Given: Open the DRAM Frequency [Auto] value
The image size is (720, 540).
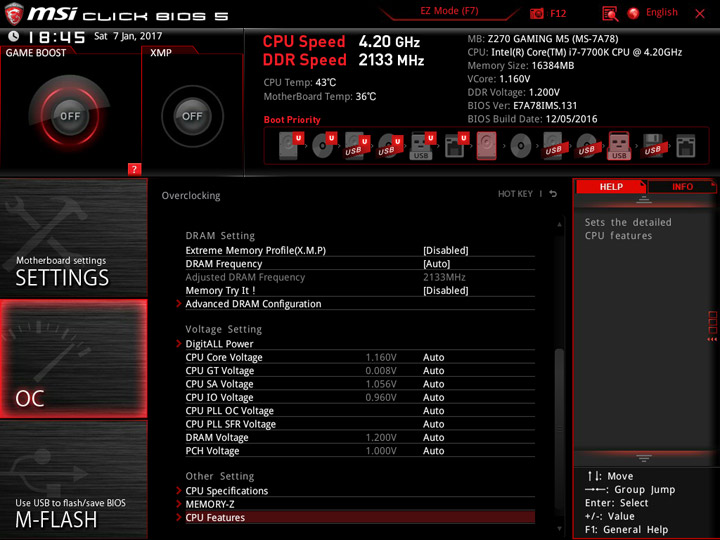Looking at the screenshot, I should tap(436, 264).
